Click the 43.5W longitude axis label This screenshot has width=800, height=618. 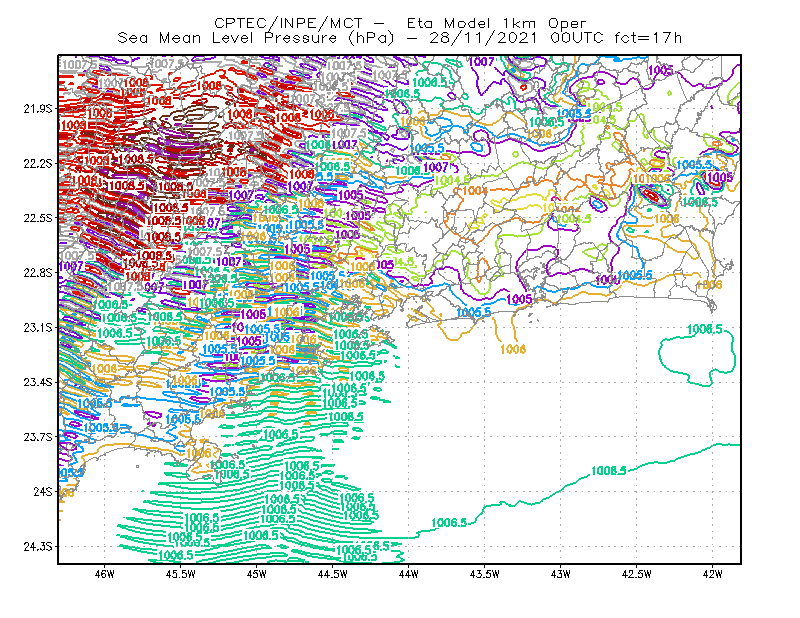pyautogui.click(x=485, y=574)
